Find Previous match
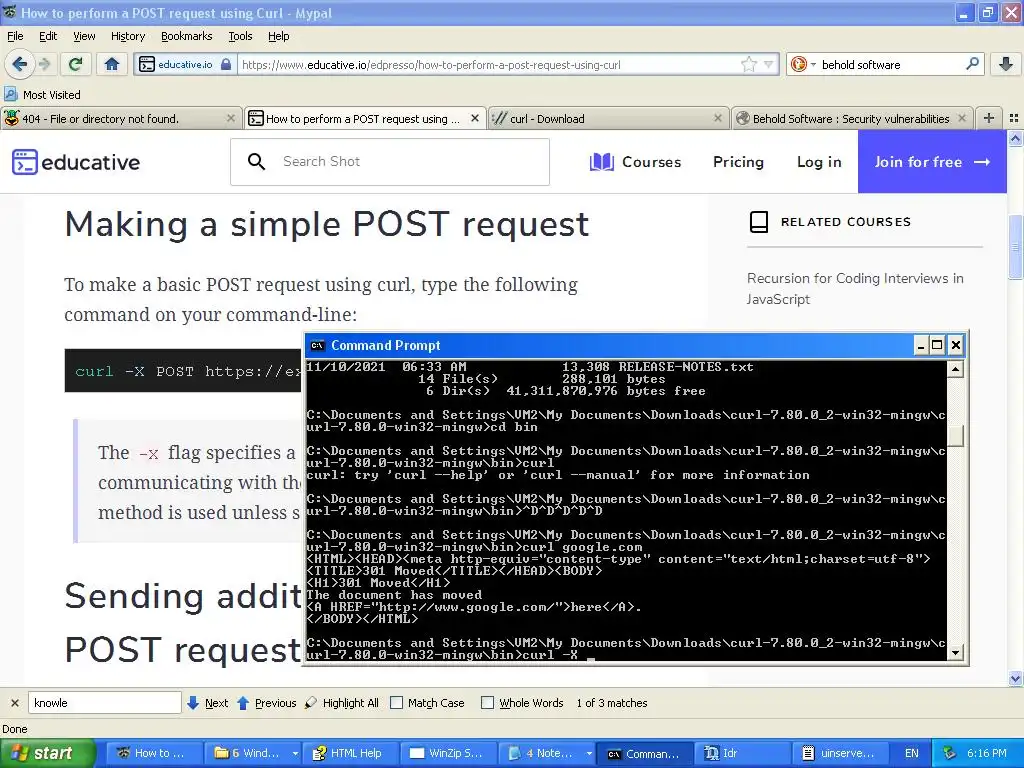The height and width of the screenshot is (768, 1024). [266, 703]
